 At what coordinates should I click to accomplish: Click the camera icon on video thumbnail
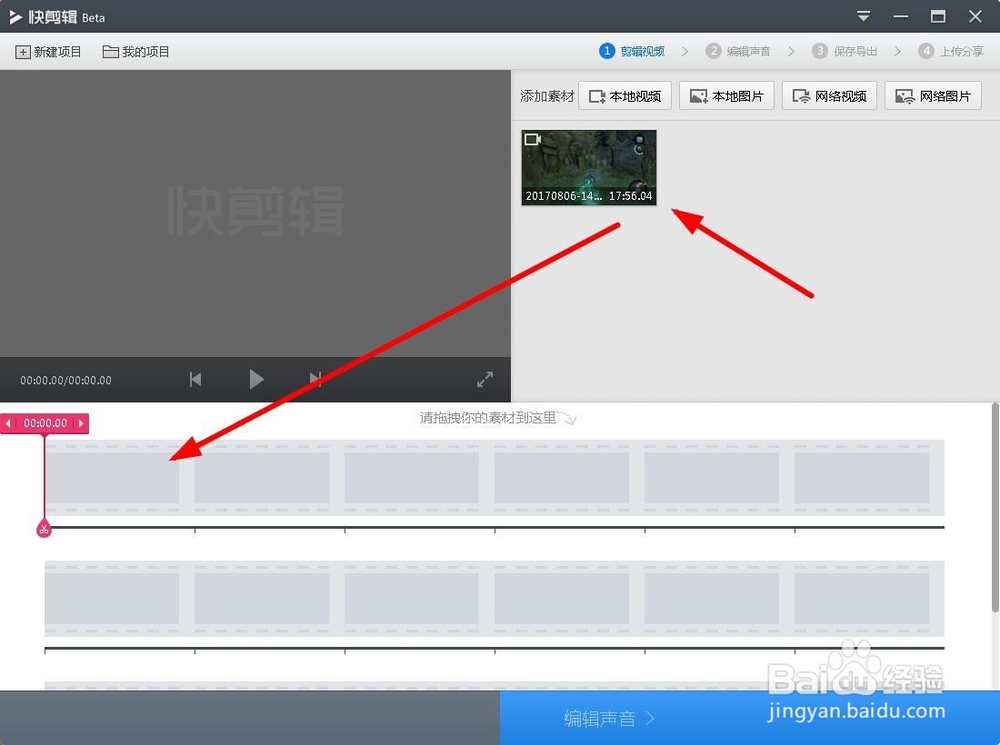(x=533, y=139)
